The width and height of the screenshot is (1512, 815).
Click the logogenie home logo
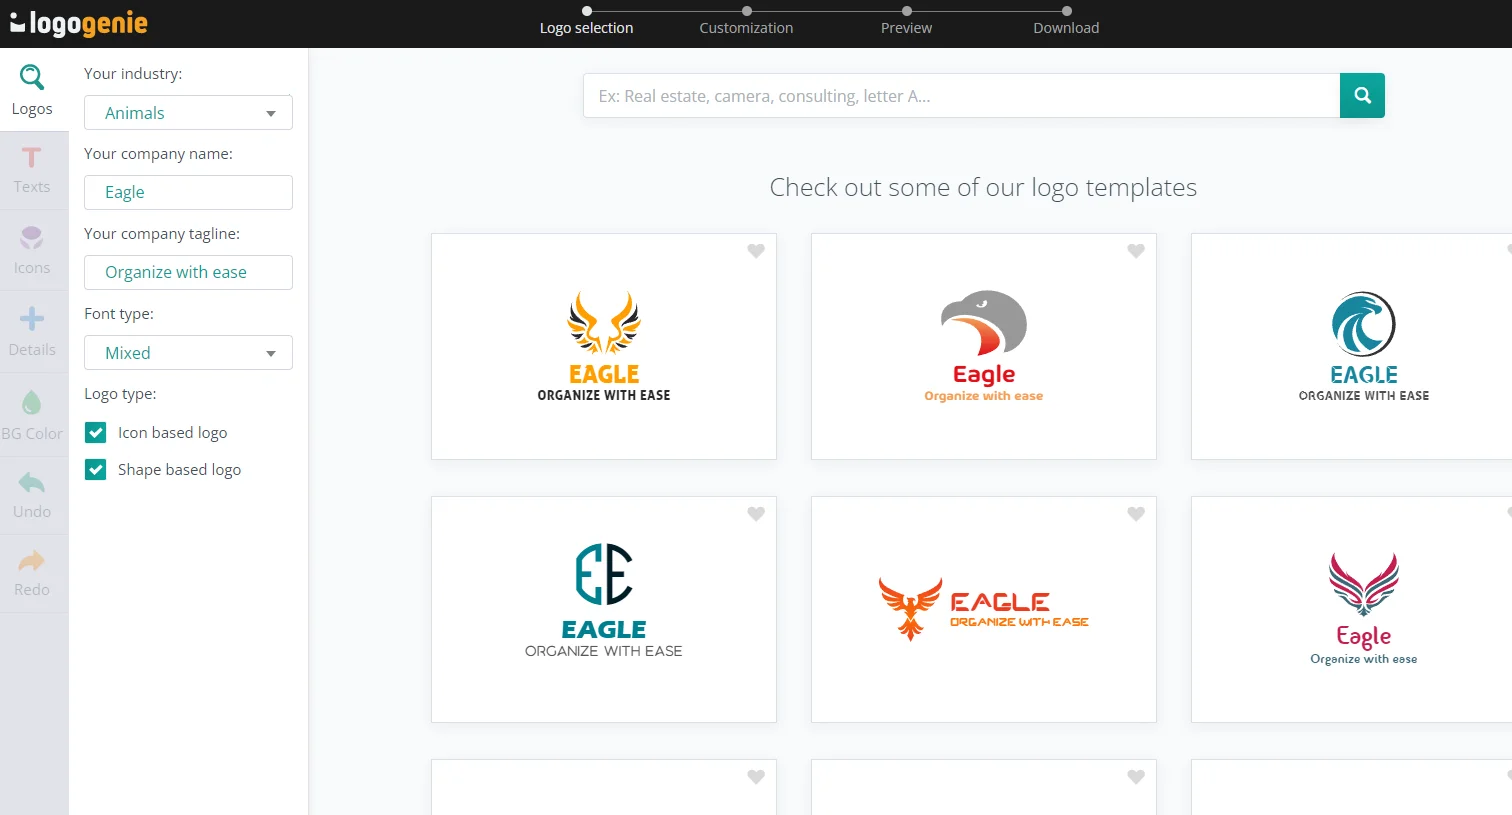click(79, 24)
